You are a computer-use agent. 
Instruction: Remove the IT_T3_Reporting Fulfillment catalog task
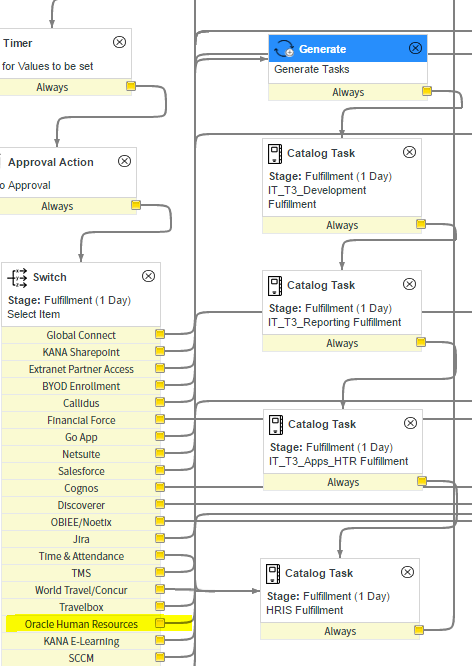click(409, 284)
